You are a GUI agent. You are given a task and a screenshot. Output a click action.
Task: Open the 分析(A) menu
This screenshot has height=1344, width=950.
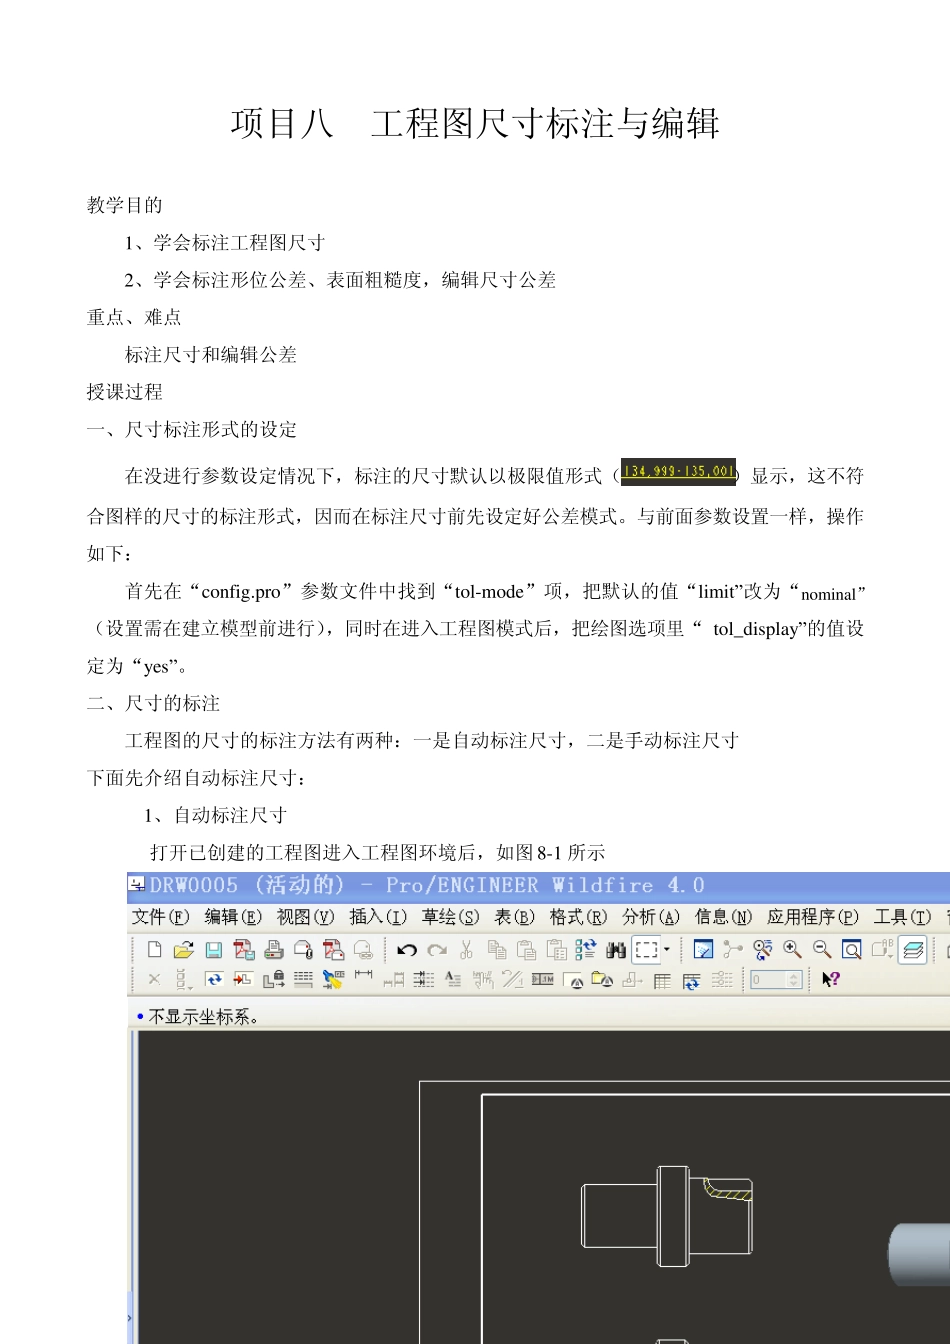pos(651,917)
